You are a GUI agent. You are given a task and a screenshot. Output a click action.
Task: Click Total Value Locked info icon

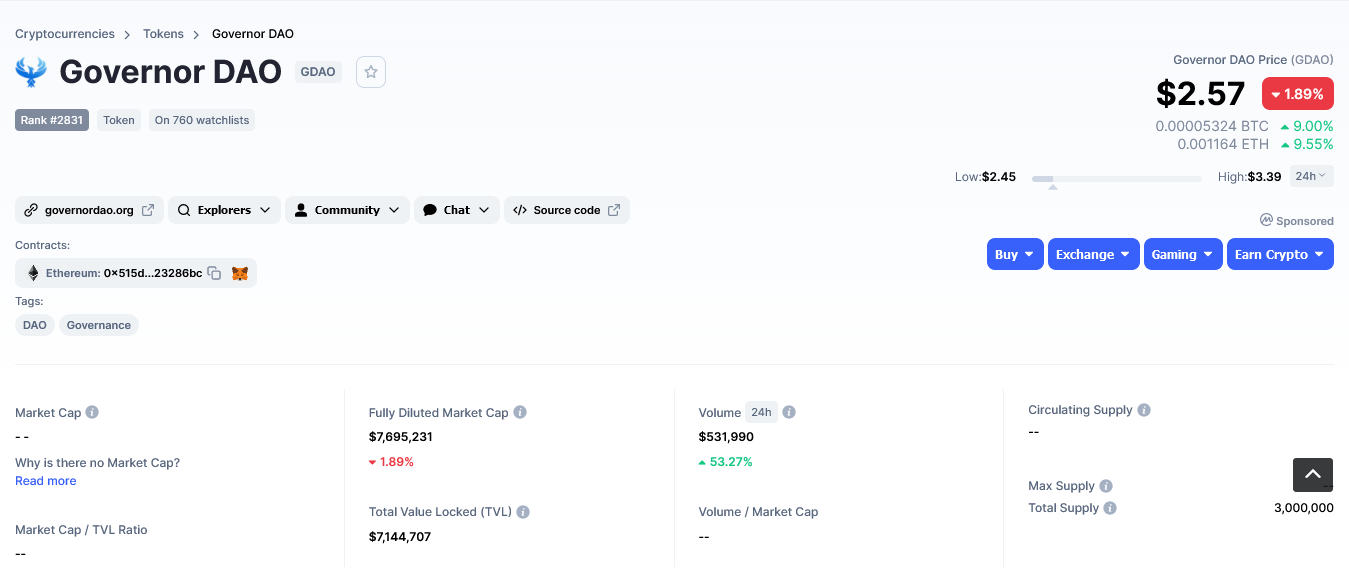point(523,512)
